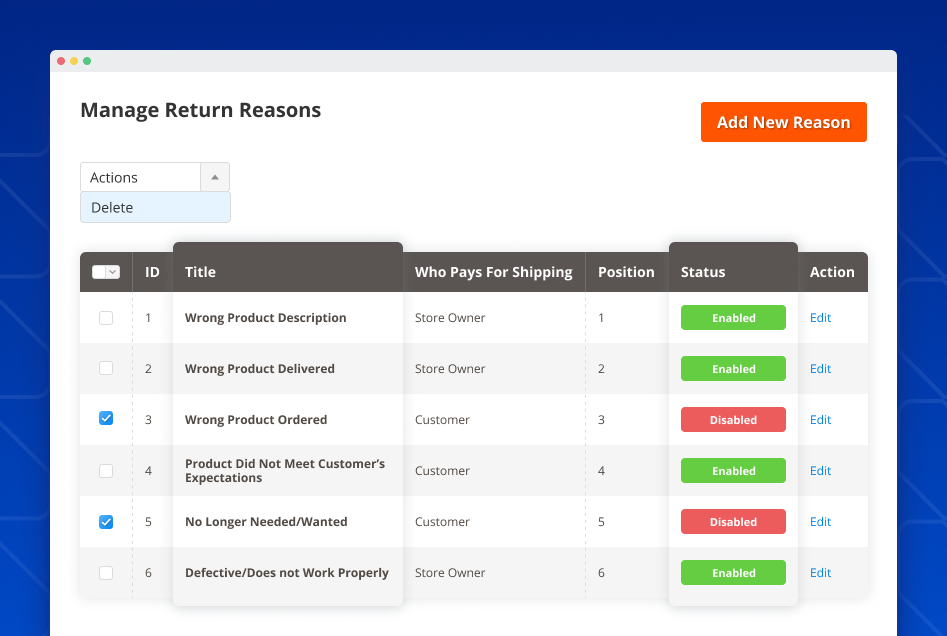Expand the mass-select arrow in the header checkbox
Image resolution: width=947 pixels, height=636 pixels.
114,271
